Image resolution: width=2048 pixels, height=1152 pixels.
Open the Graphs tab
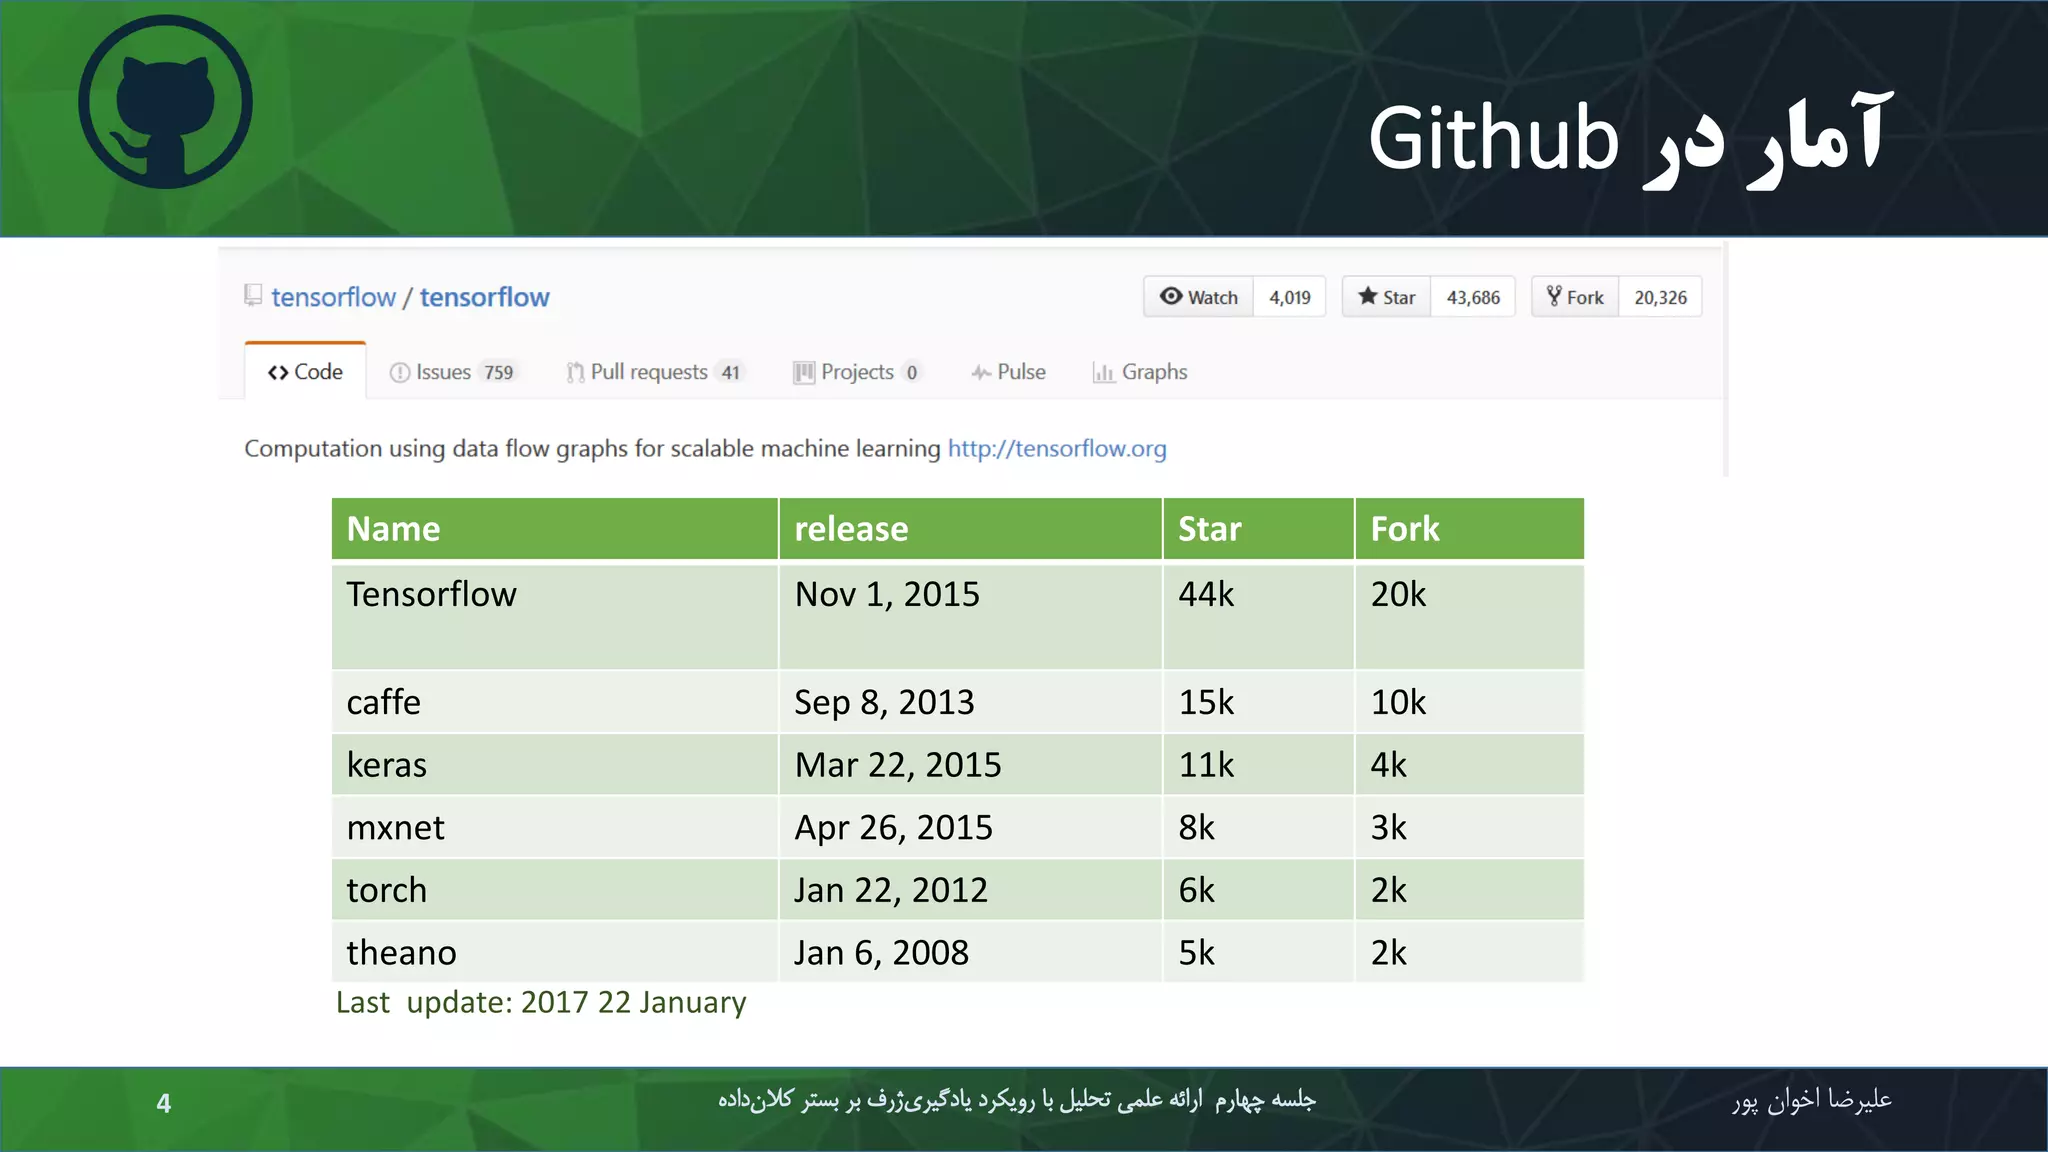click(x=1140, y=372)
